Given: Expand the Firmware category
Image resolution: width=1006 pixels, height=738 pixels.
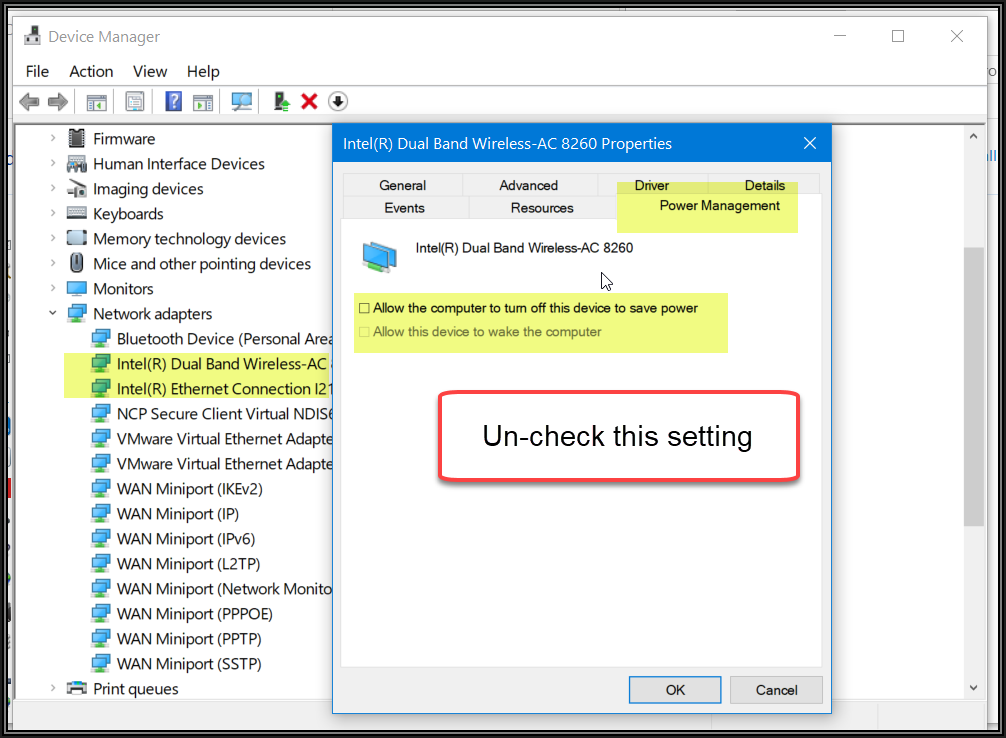Looking at the screenshot, I should [53, 139].
